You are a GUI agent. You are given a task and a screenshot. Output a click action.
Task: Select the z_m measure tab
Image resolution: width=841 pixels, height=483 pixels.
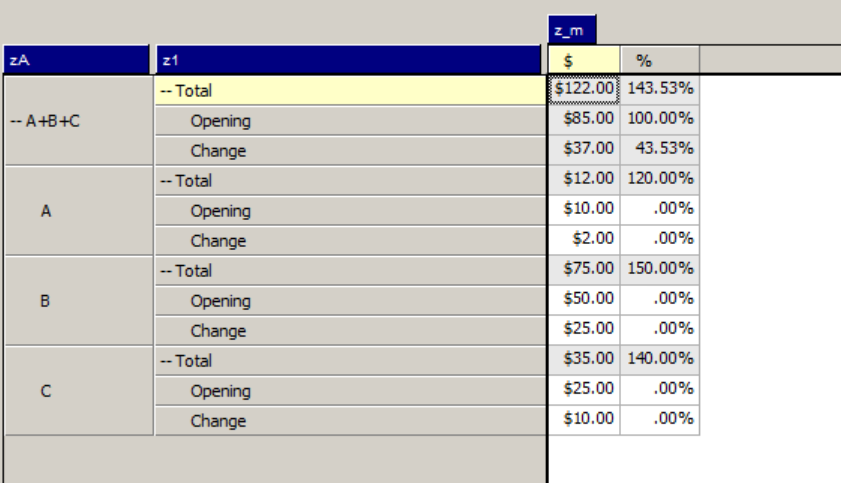click(x=572, y=32)
